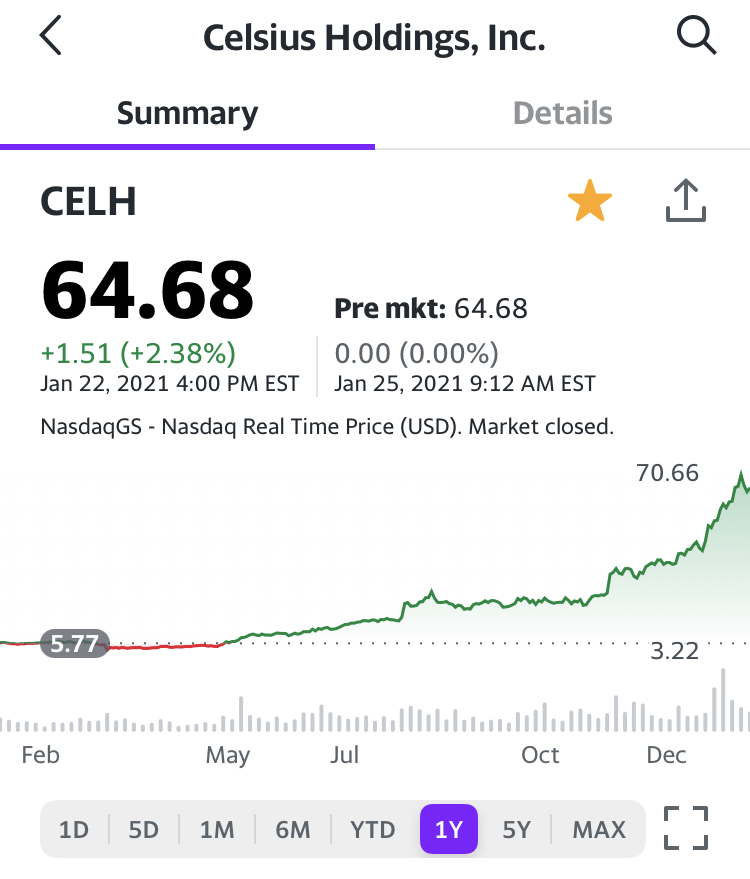
Task: Toggle the gold favorite star
Action: (590, 202)
